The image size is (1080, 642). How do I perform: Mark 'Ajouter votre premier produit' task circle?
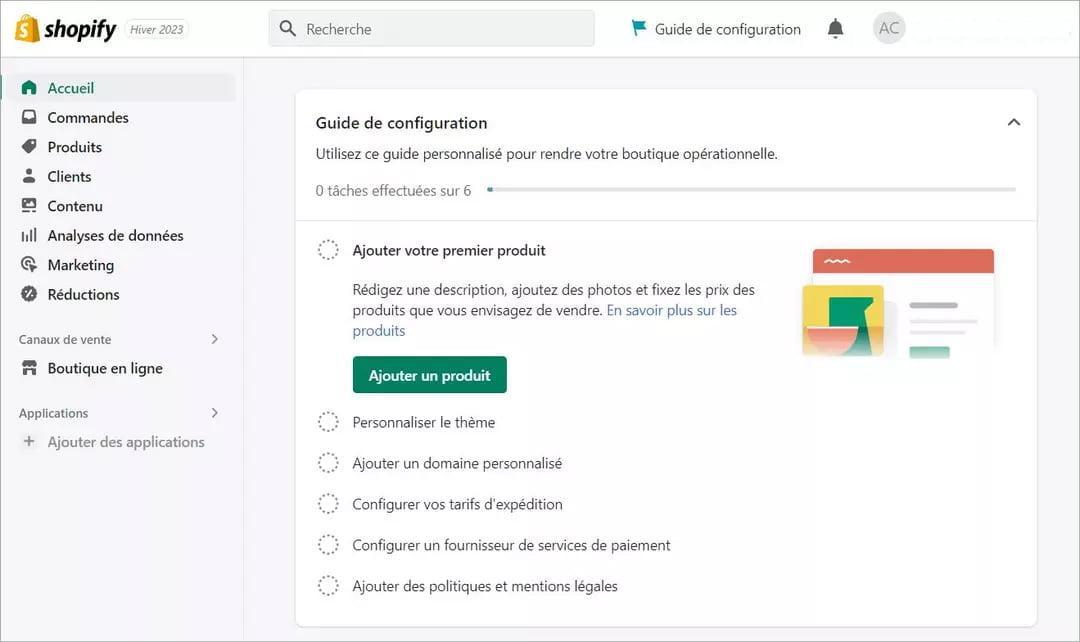point(328,250)
